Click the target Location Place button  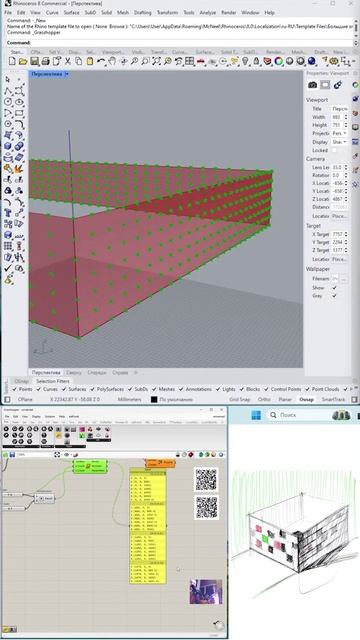click(340, 259)
